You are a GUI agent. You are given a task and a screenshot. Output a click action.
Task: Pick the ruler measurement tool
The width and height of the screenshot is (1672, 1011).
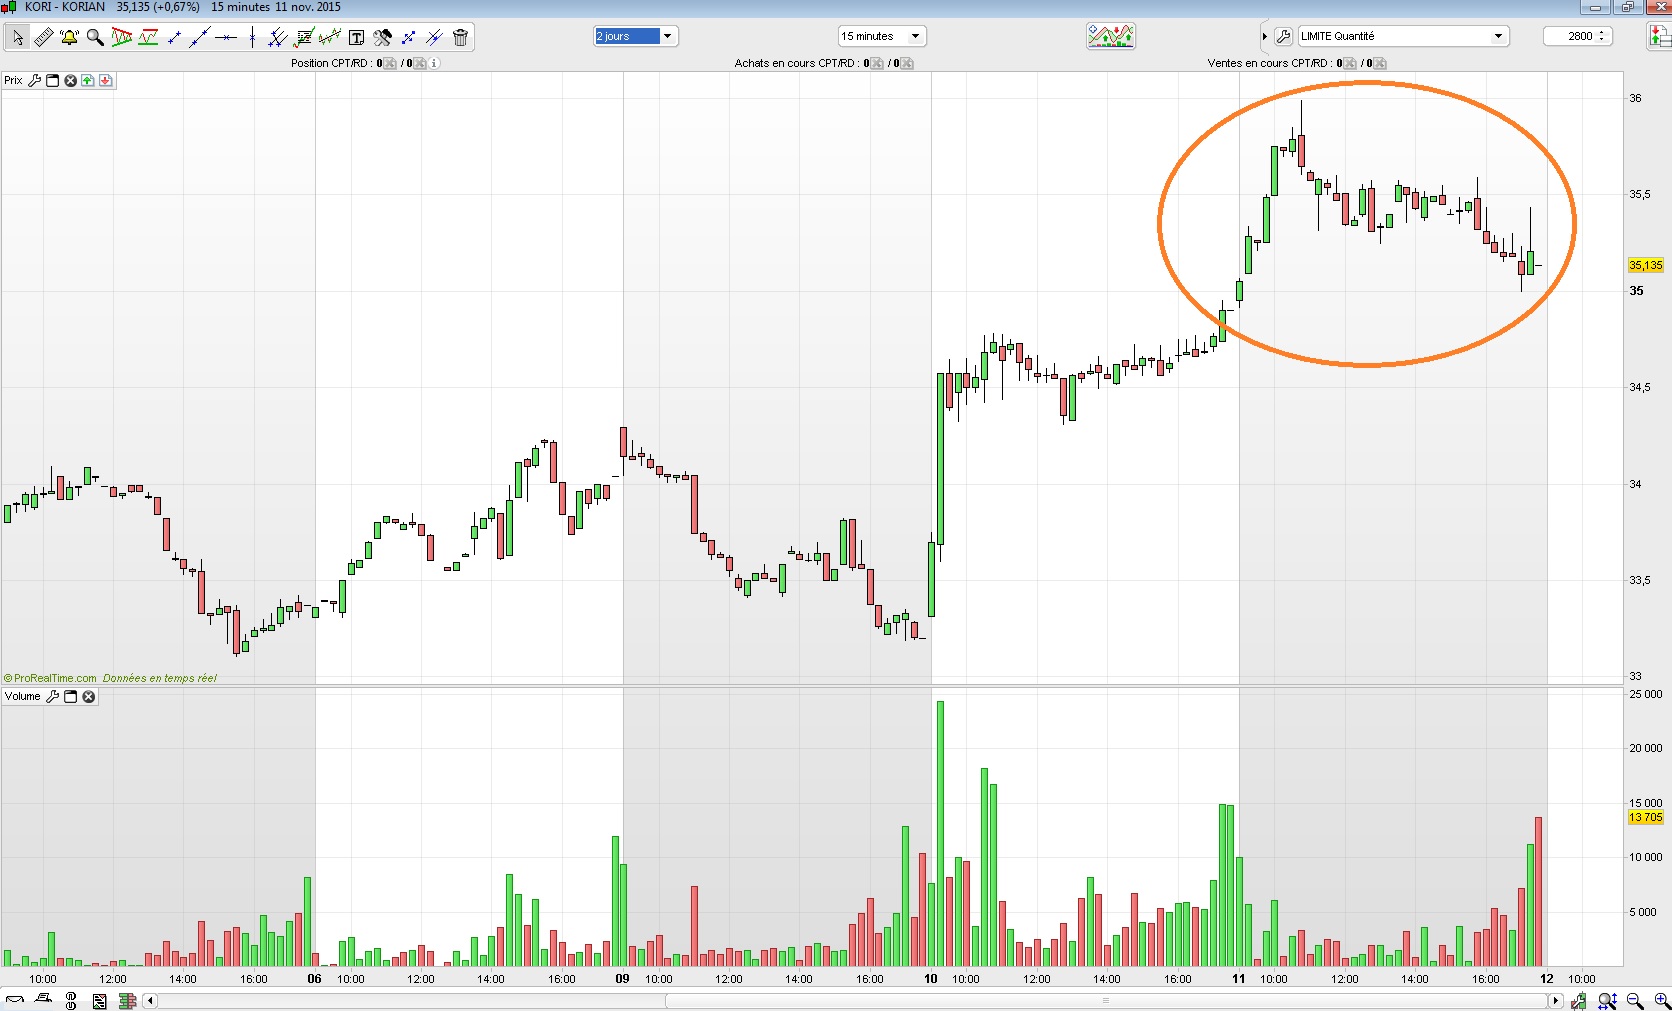click(43, 37)
